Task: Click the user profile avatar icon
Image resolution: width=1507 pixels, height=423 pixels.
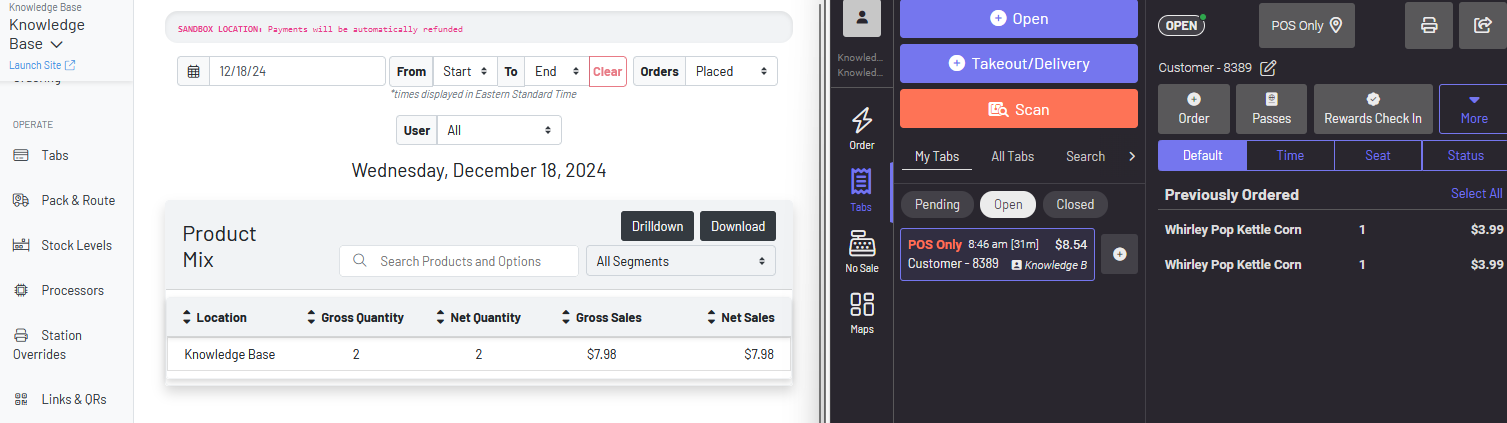Action: tap(861, 19)
